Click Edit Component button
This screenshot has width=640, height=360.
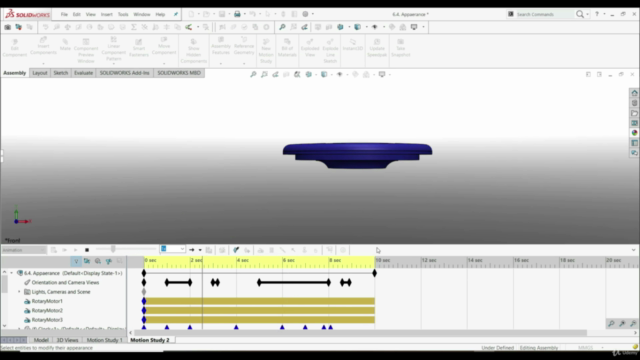[15, 48]
